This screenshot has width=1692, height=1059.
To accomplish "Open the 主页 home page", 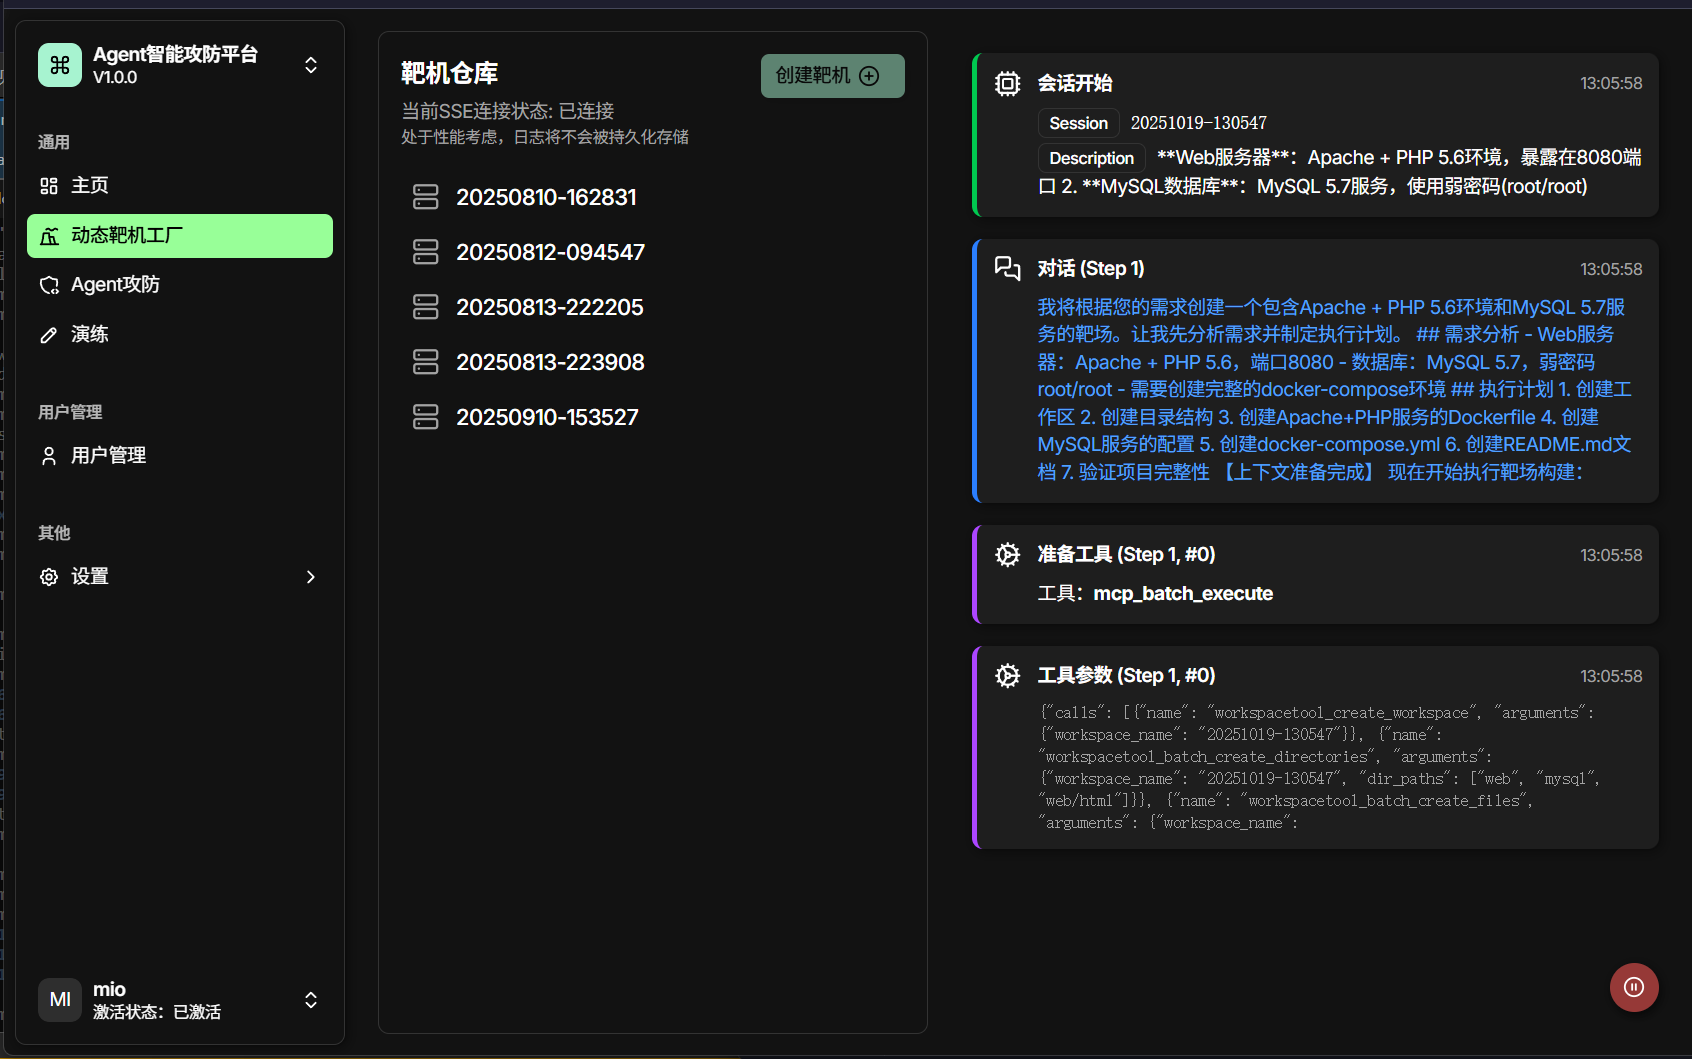I will pos(90,186).
